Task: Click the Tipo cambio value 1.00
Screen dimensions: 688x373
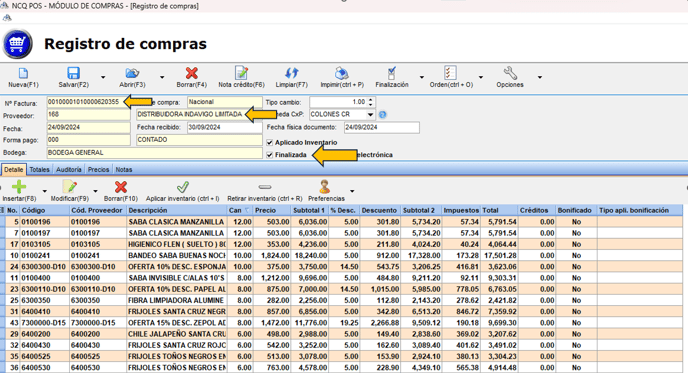Action: coord(338,102)
